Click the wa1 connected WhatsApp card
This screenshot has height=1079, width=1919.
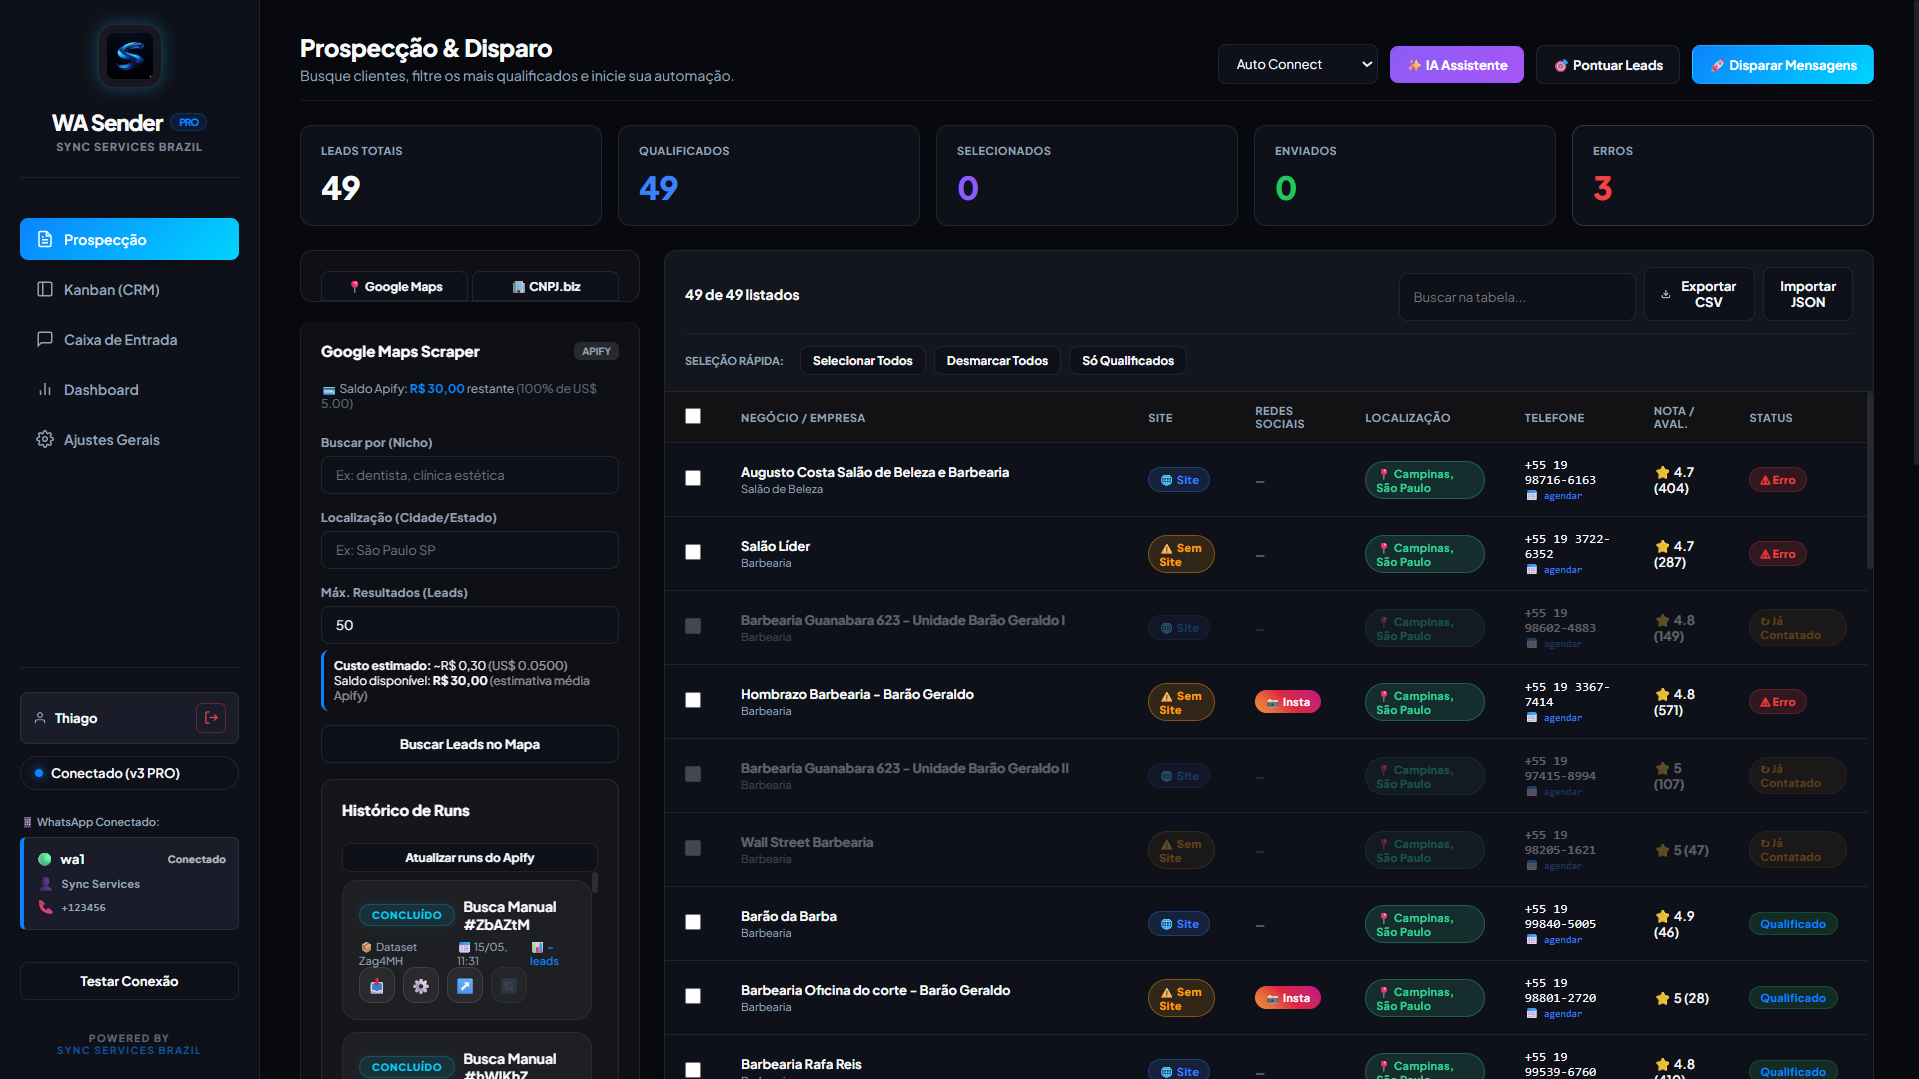(x=130, y=883)
